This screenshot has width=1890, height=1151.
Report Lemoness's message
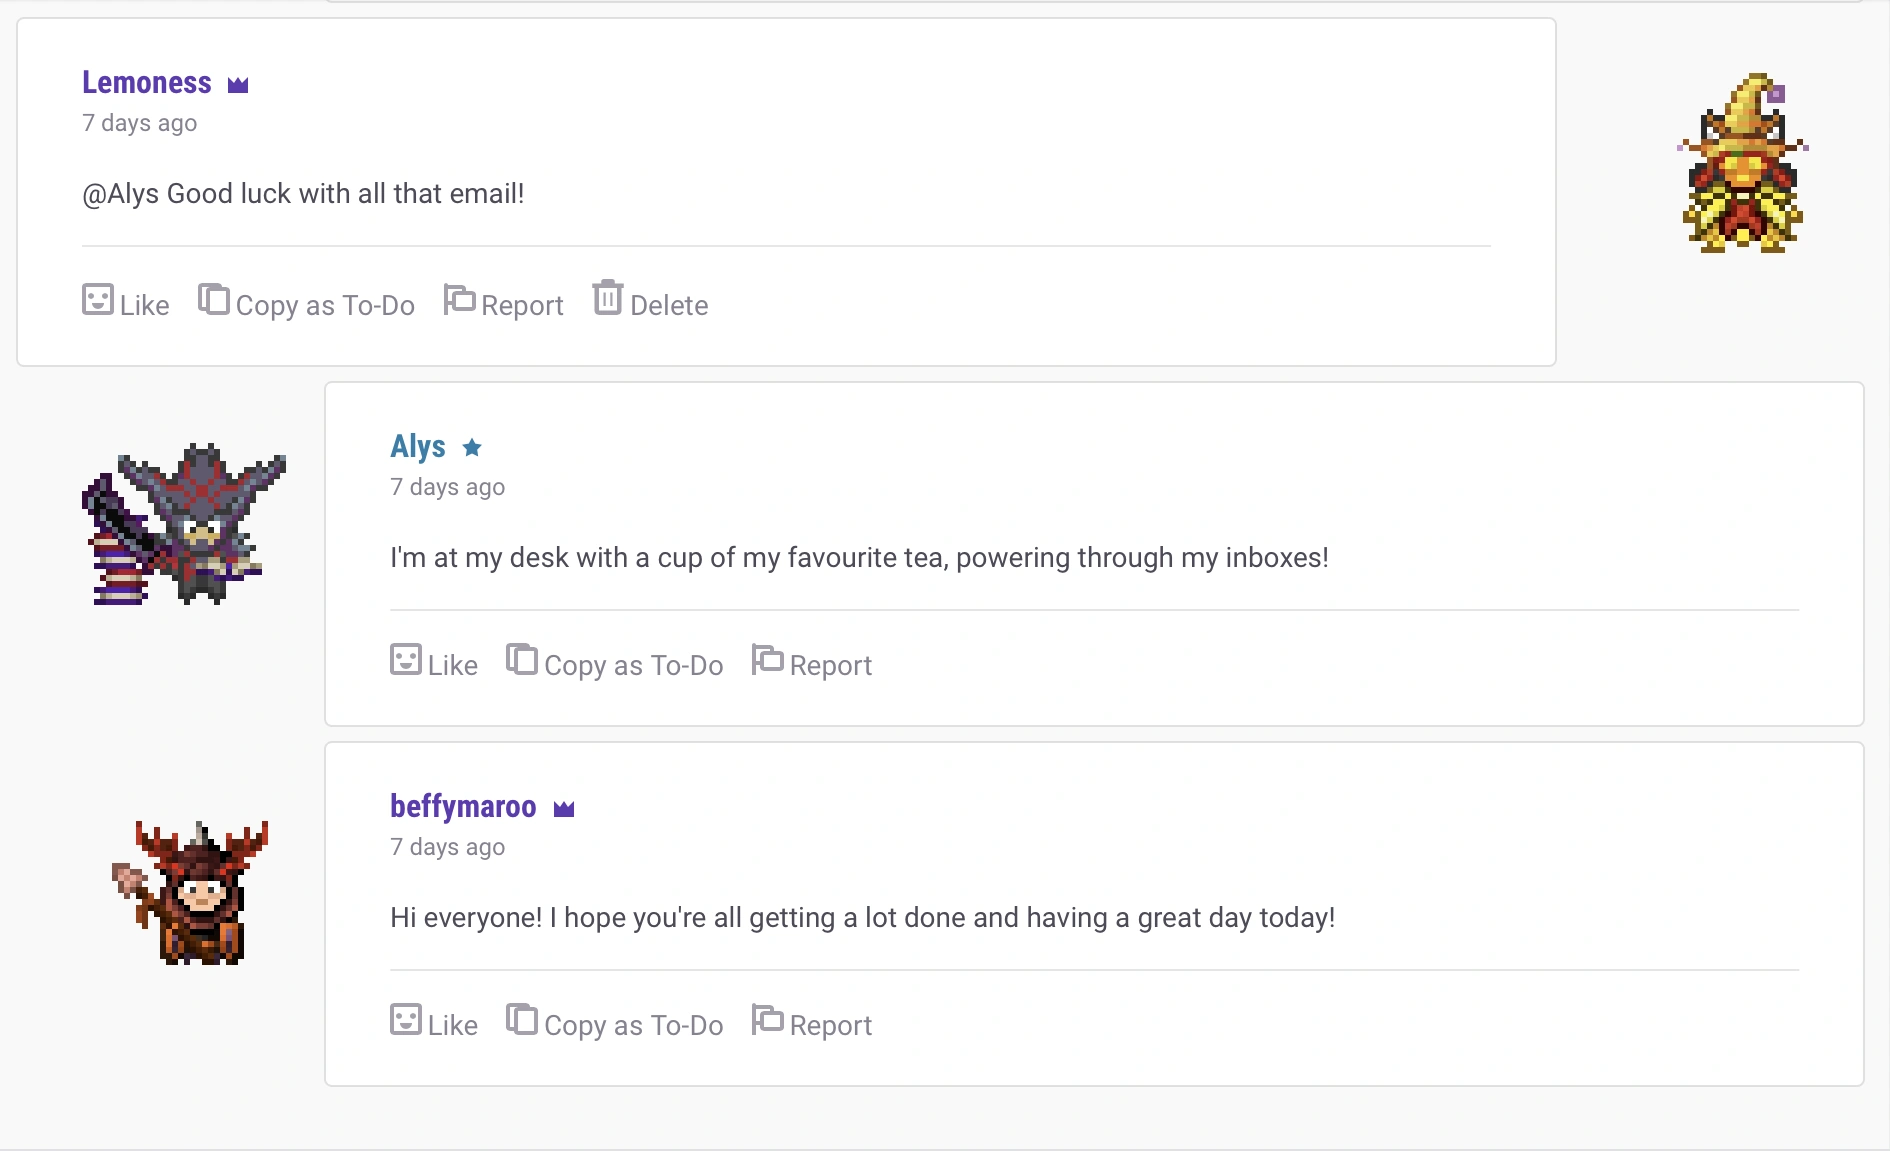[504, 303]
